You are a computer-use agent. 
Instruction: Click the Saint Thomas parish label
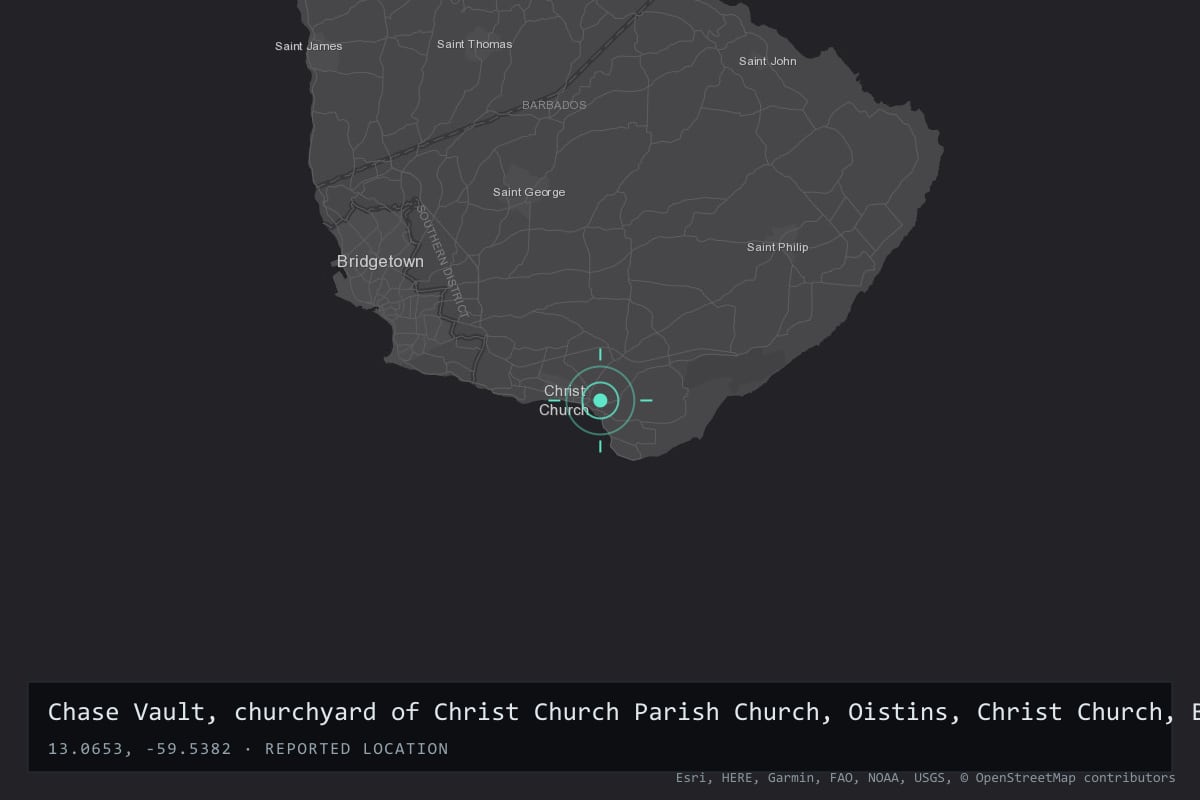[x=475, y=44]
